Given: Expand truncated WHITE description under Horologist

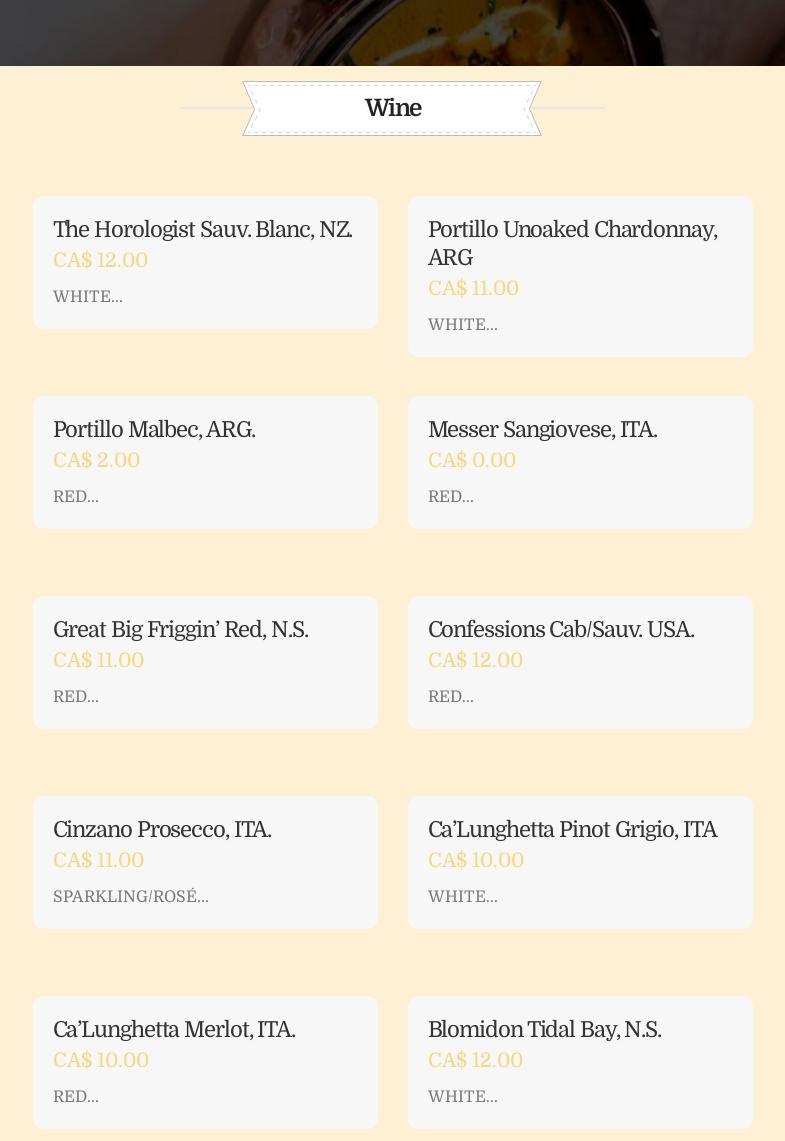Looking at the screenshot, I should pos(88,297).
